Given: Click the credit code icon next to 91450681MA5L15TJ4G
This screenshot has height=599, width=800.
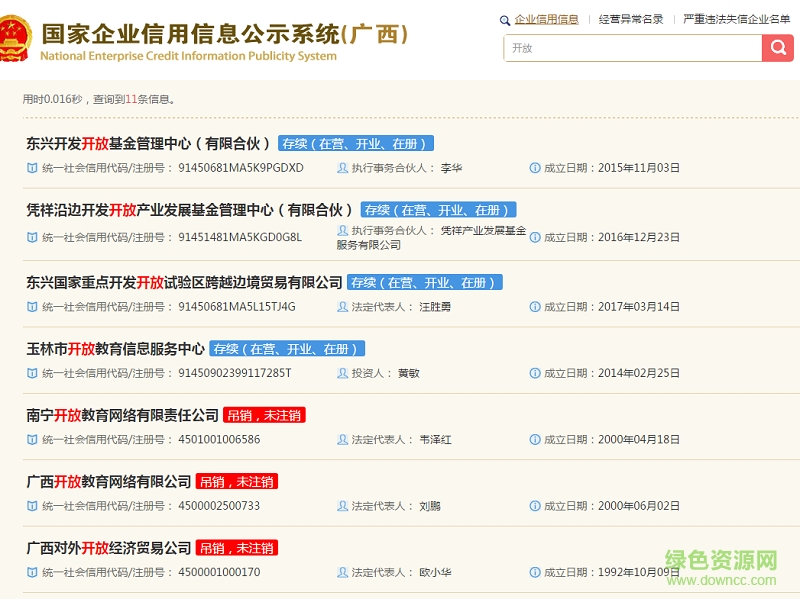Looking at the screenshot, I should pos(32,307).
